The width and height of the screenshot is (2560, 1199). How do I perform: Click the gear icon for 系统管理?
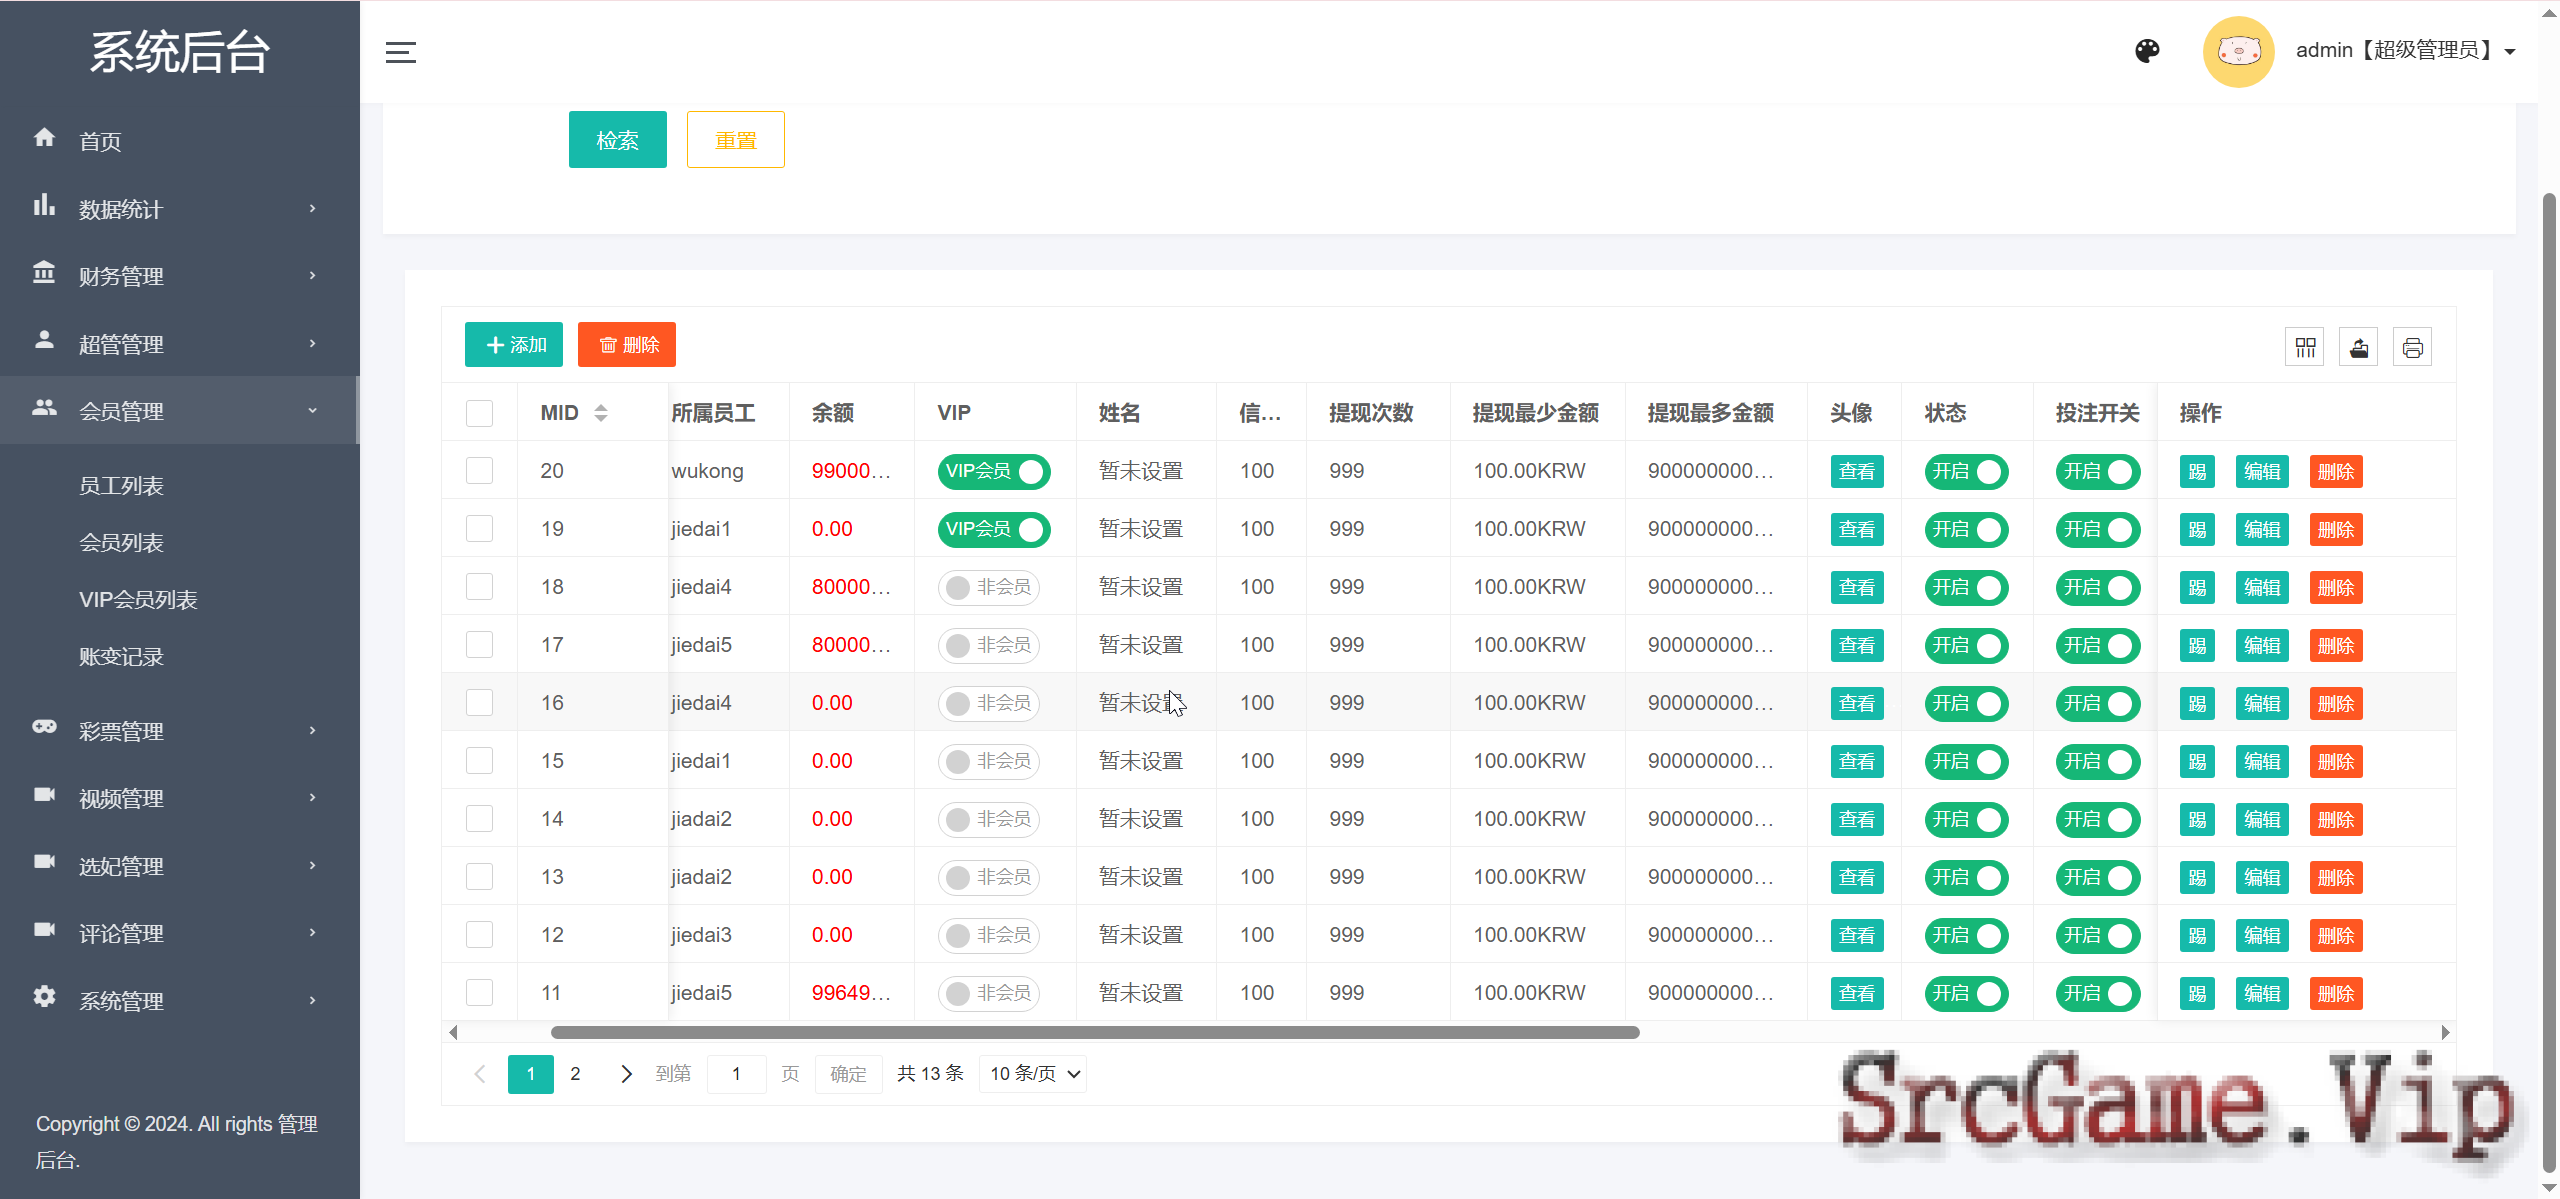point(44,997)
